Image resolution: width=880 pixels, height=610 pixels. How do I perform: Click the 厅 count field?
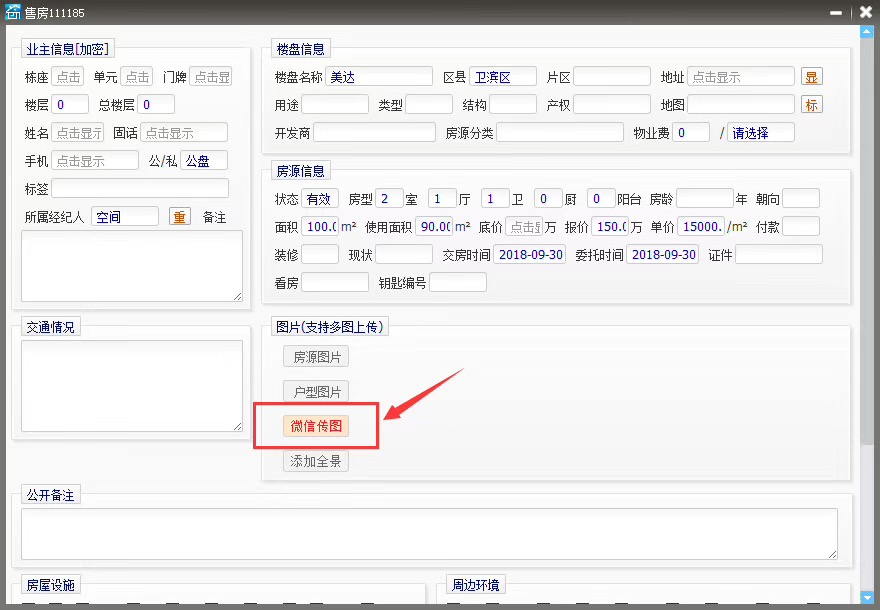point(442,199)
